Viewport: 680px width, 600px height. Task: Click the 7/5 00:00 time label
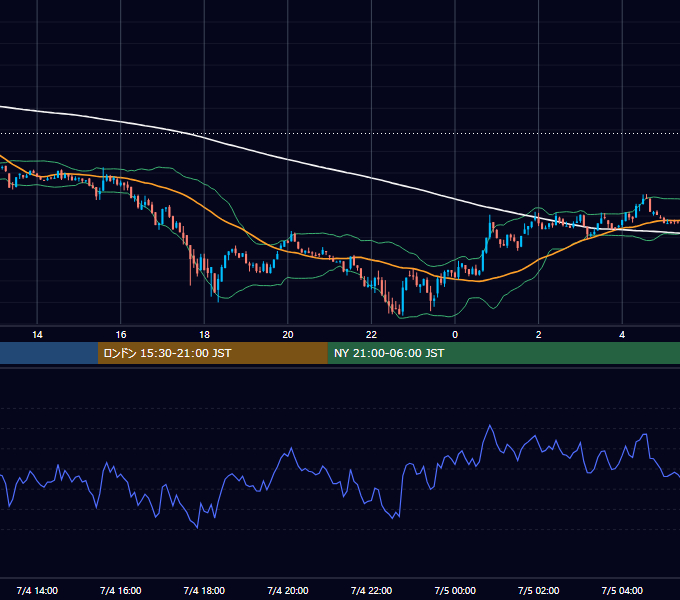(455, 591)
